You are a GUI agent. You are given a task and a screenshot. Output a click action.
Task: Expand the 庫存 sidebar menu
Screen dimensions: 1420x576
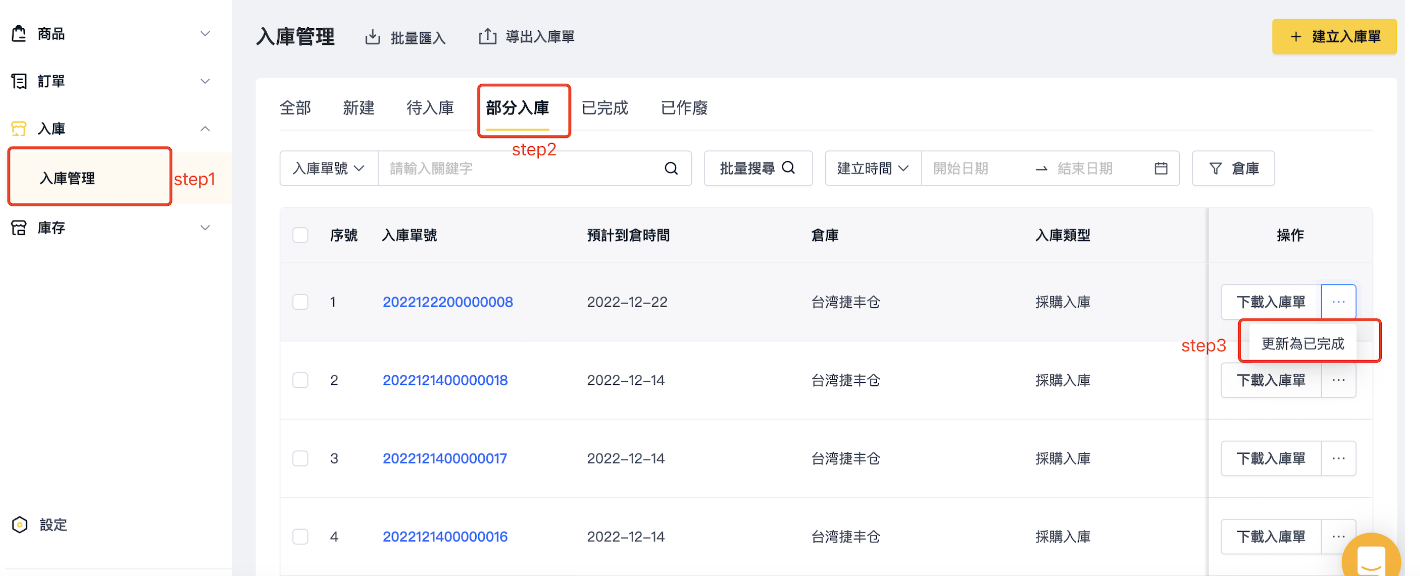point(206,228)
